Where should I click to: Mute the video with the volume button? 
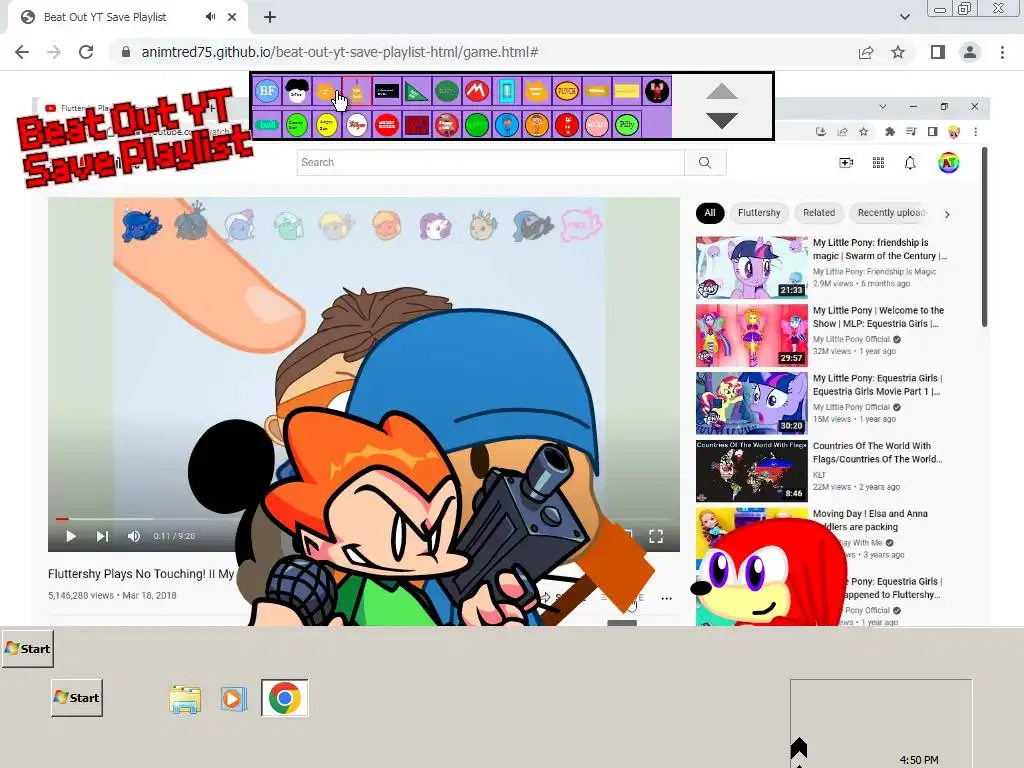pyautogui.click(x=134, y=536)
